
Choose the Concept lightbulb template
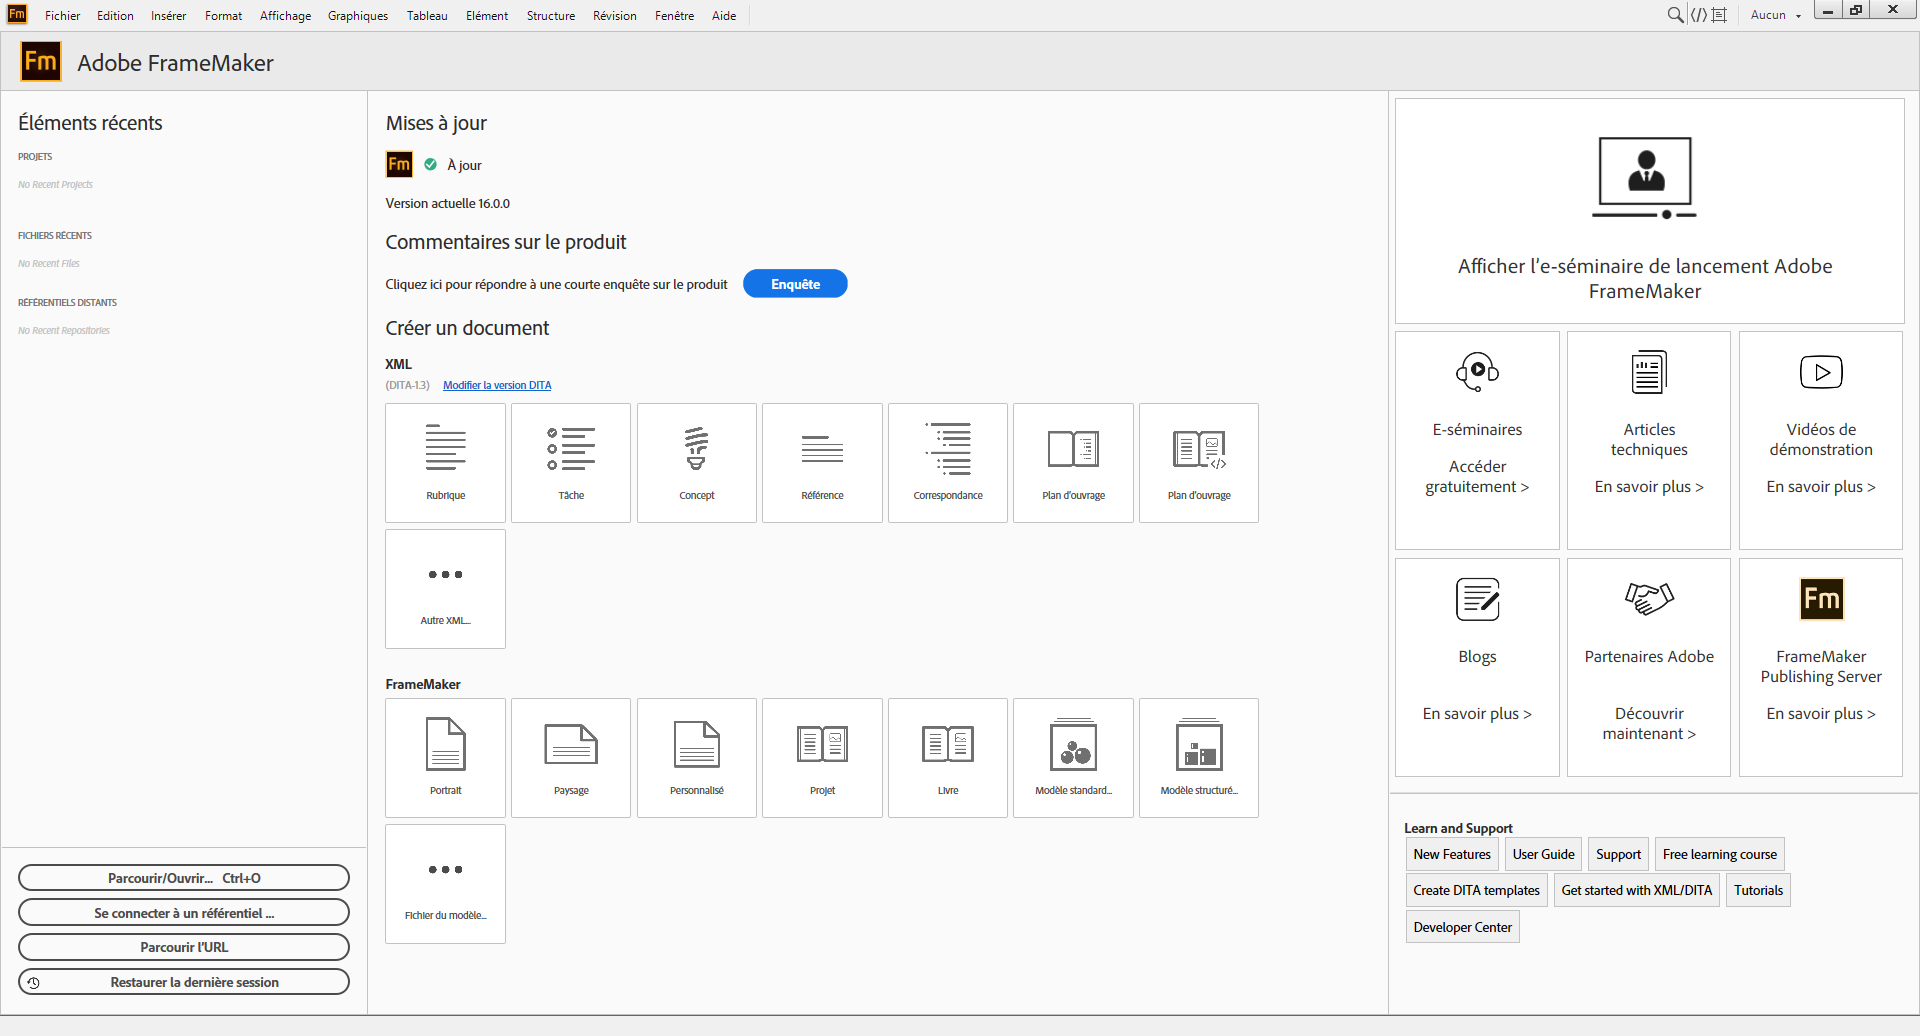(696, 462)
